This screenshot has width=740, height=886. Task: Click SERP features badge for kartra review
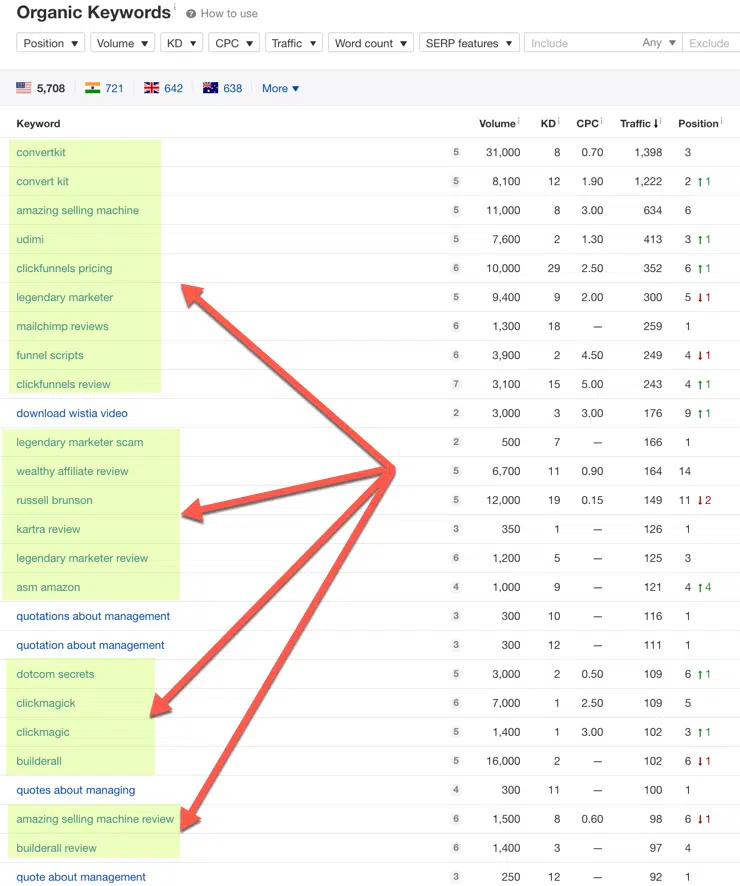[456, 529]
